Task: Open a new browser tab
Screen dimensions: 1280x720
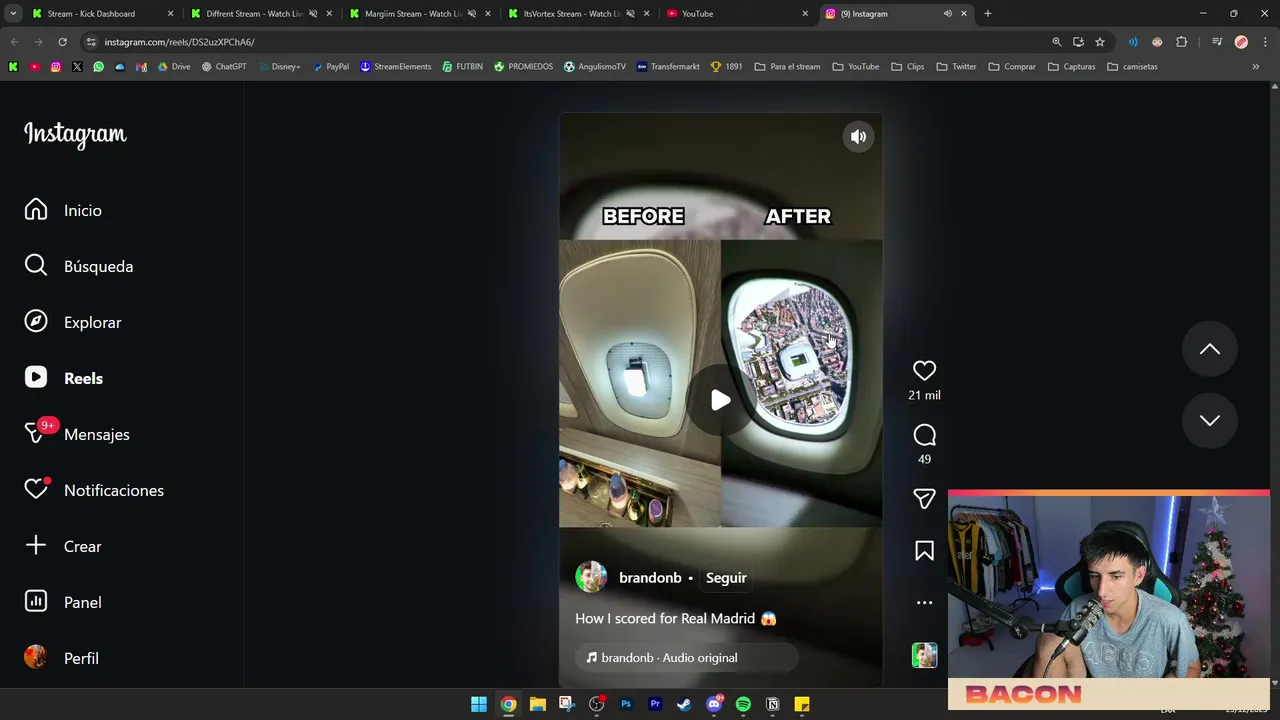Action: [987, 14]
